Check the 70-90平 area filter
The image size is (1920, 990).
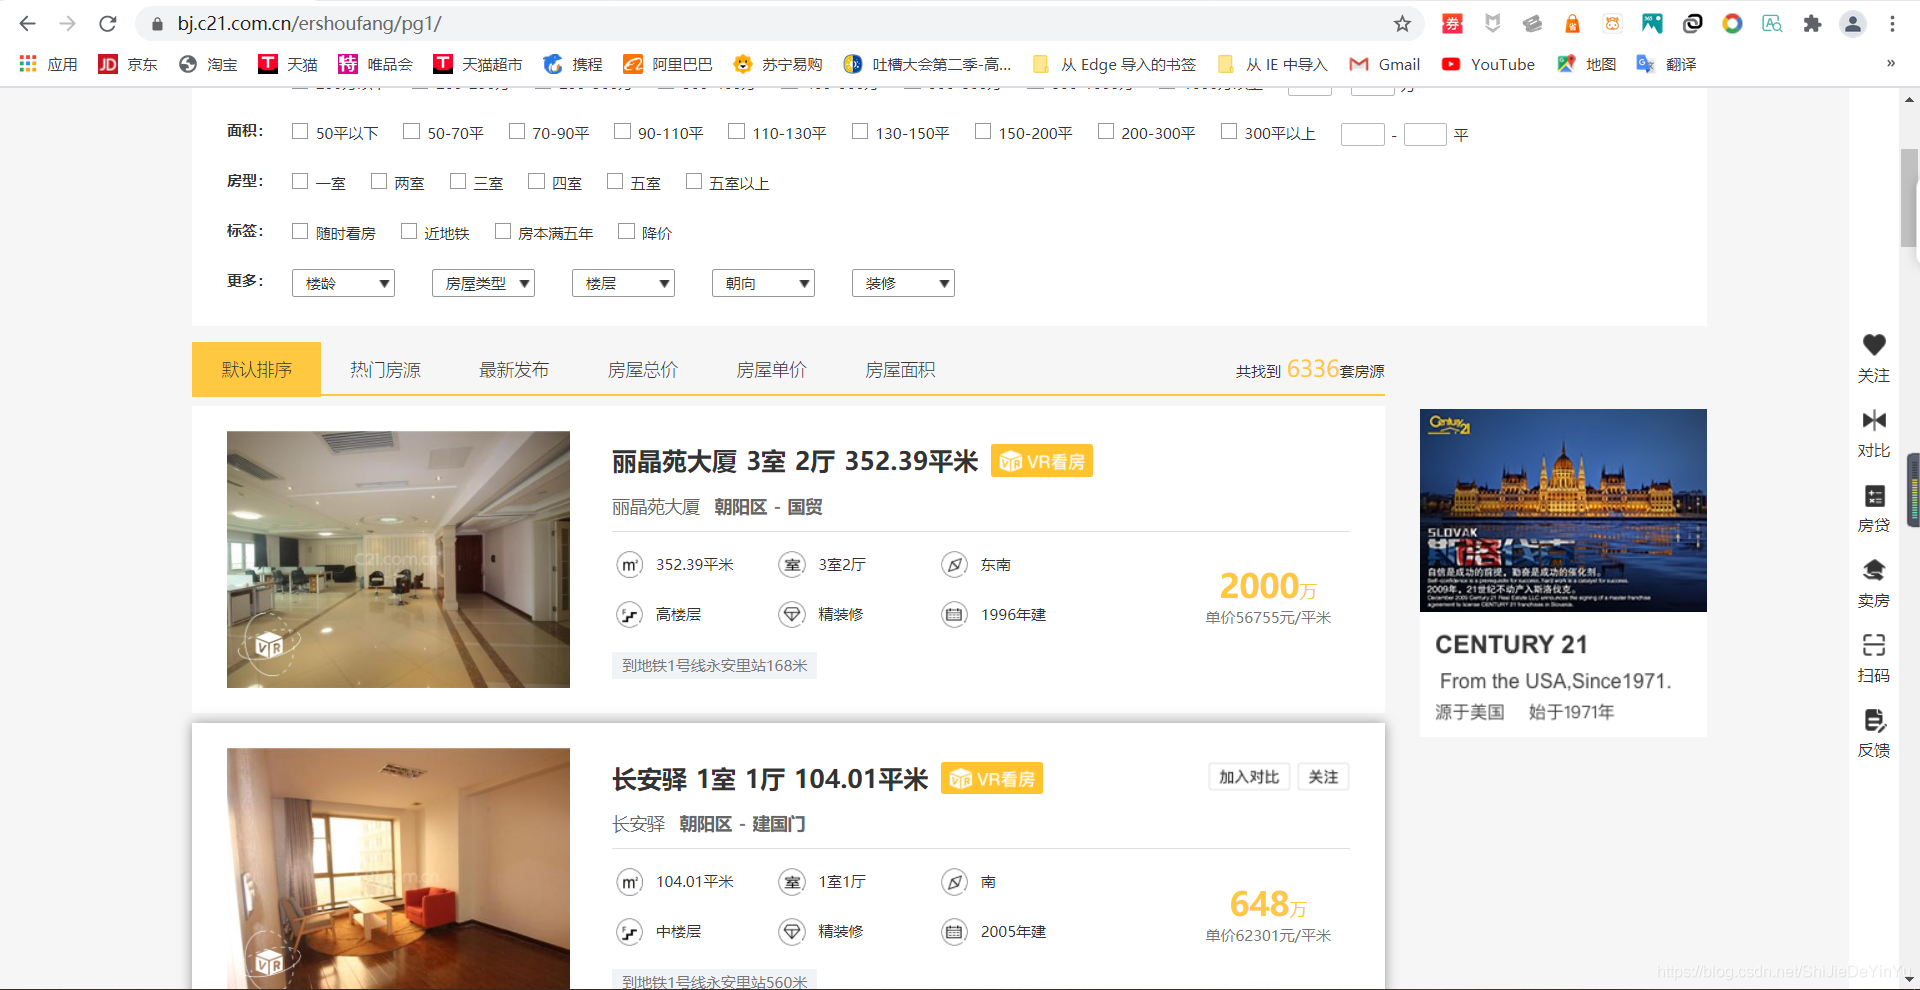point(517,131)
